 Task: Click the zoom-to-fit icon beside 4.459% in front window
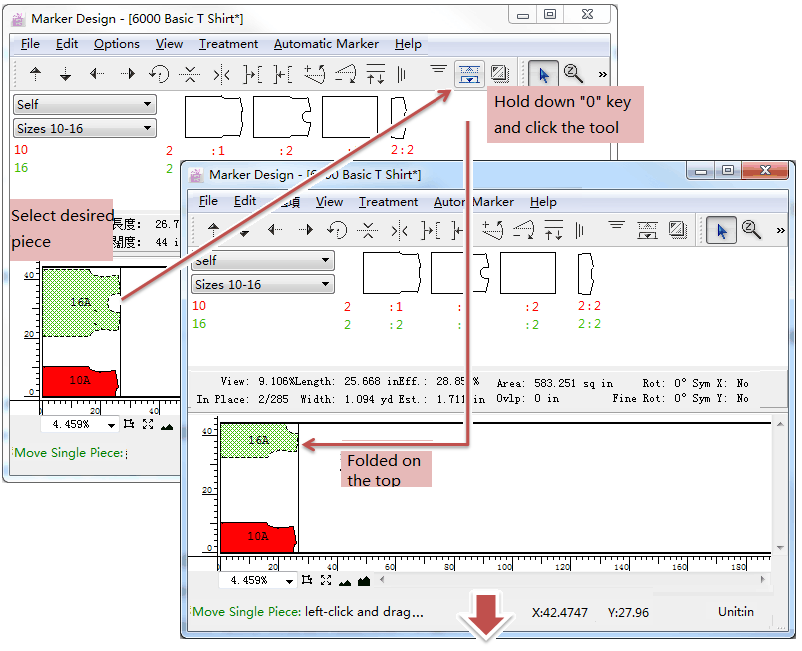point(307,580)
